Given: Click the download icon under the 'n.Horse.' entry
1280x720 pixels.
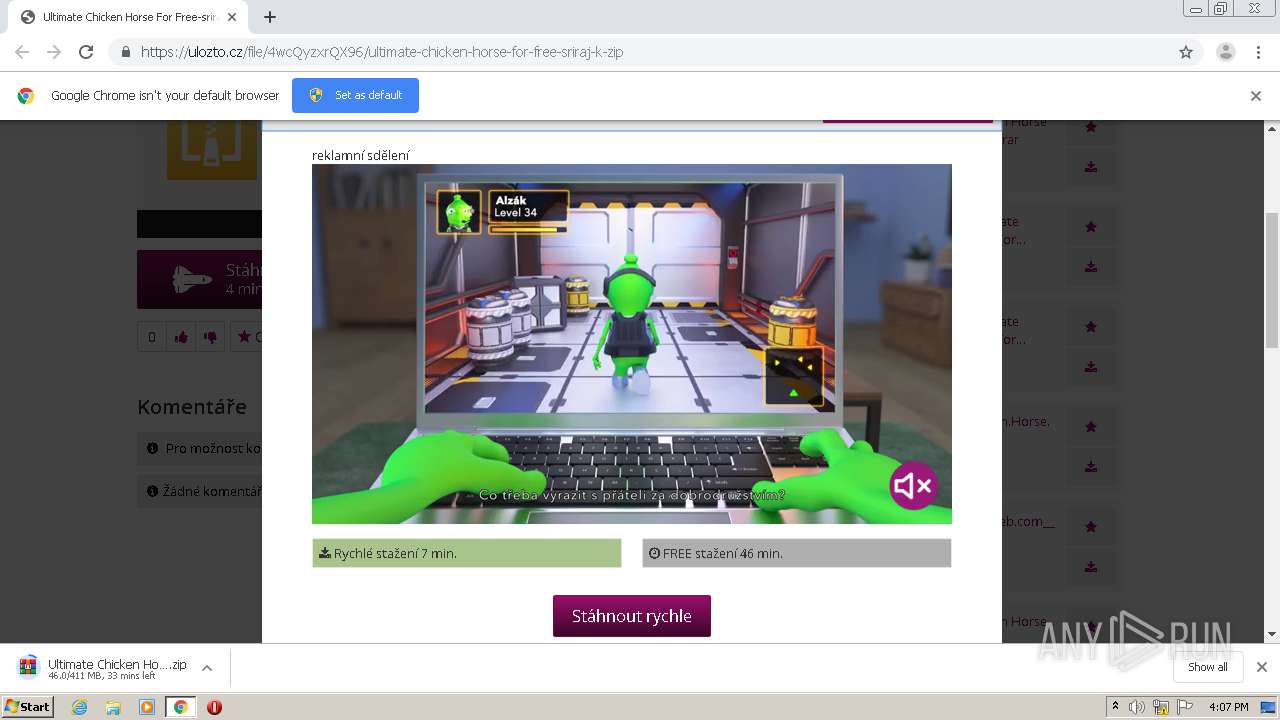Looking at the screenshot, I should click(1091, 467).
